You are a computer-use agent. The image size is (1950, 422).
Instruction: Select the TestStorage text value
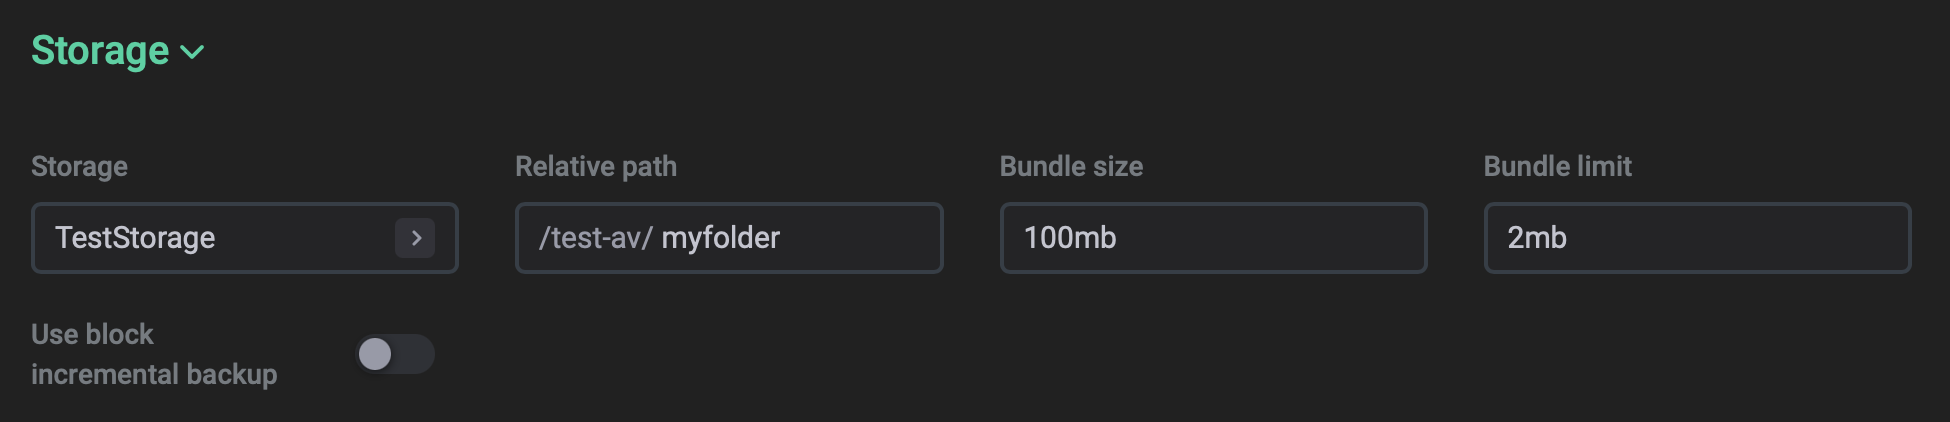coord(135,238)
